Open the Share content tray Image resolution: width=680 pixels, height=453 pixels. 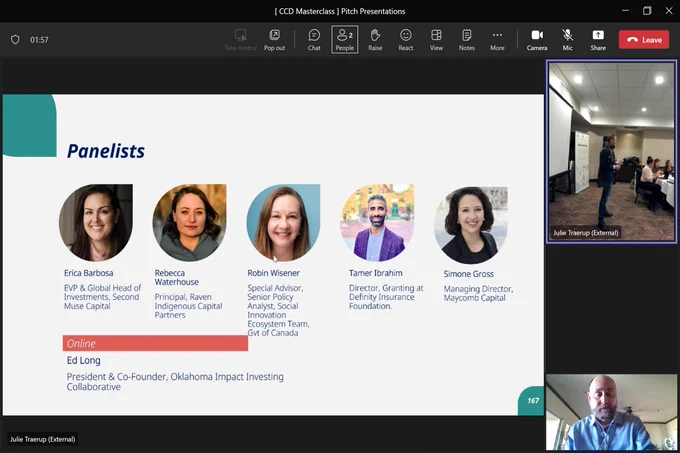pyautogui.click(x=598, y=39)
